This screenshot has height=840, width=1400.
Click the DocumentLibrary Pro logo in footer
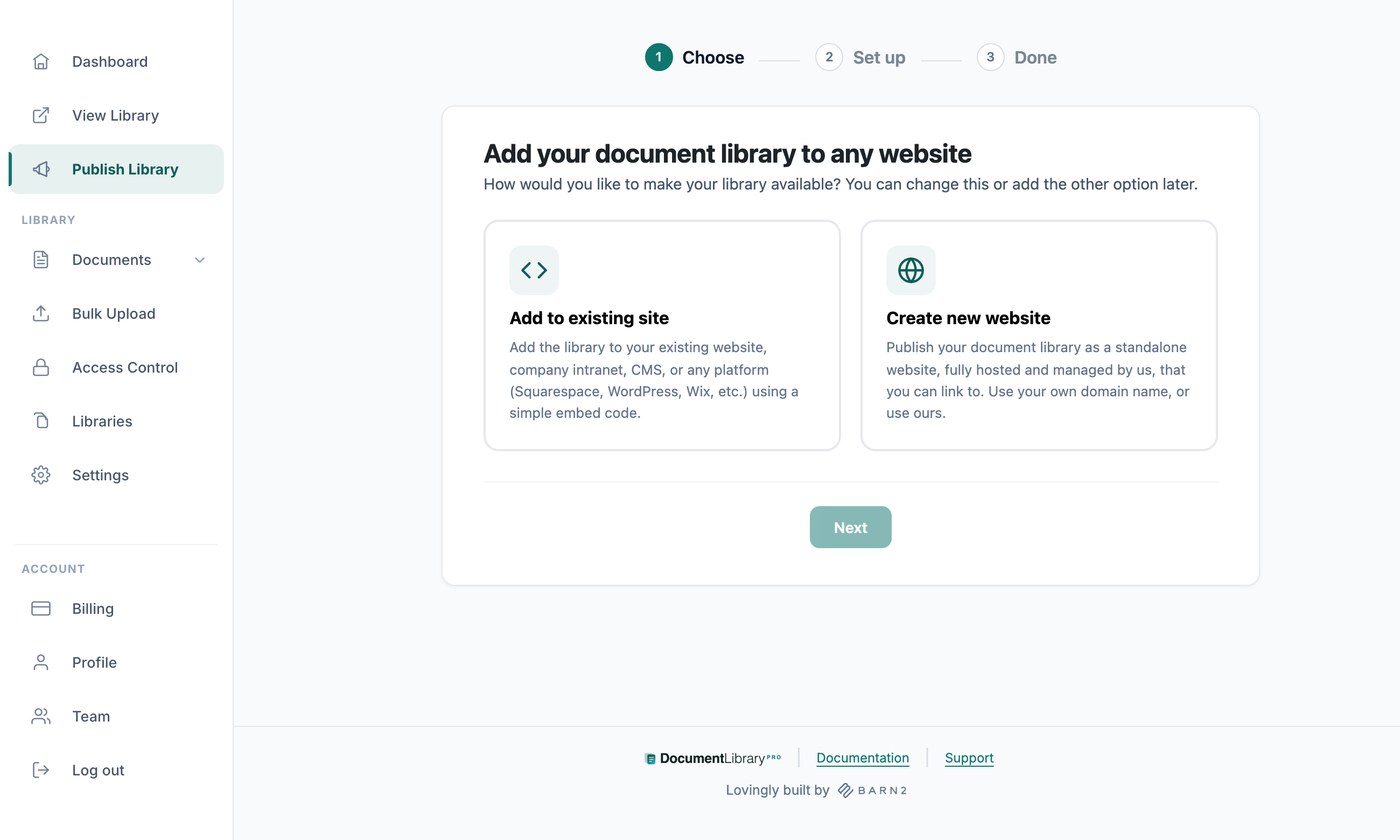click(713, 759)
